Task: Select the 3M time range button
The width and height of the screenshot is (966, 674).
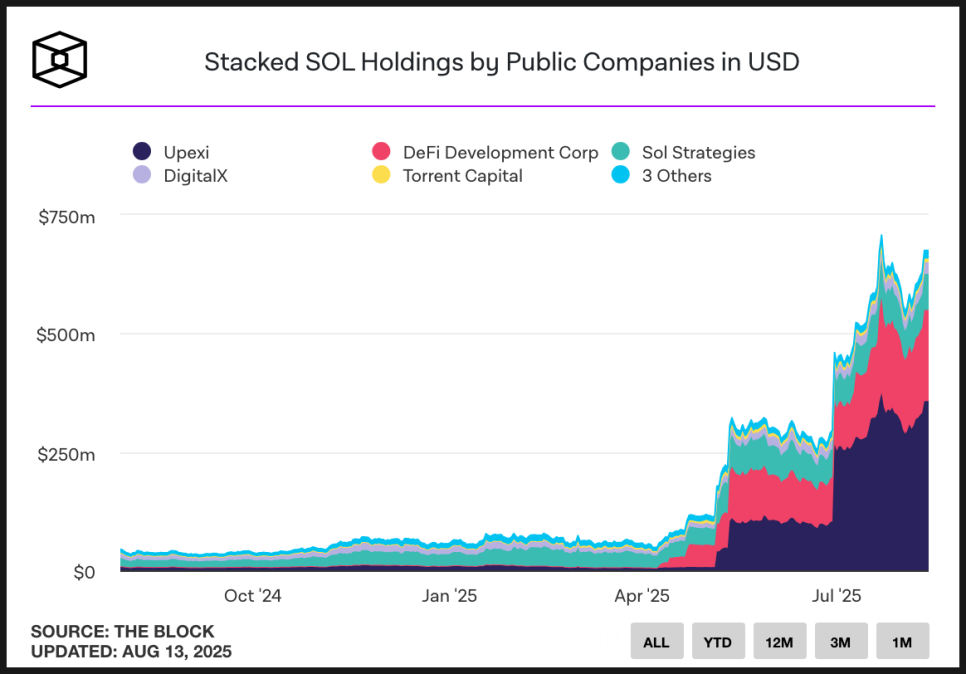Action: pyautogui.click(x=841, y=641)
